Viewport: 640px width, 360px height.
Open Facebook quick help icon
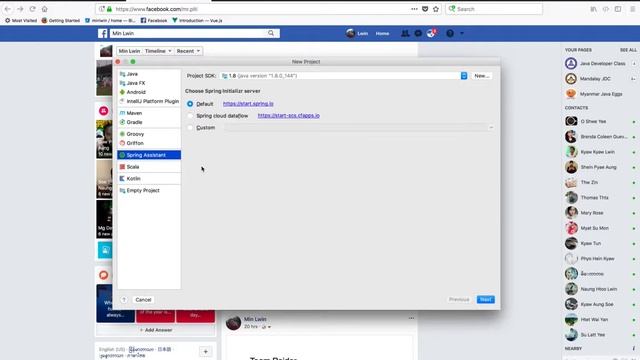pos(450,33)
